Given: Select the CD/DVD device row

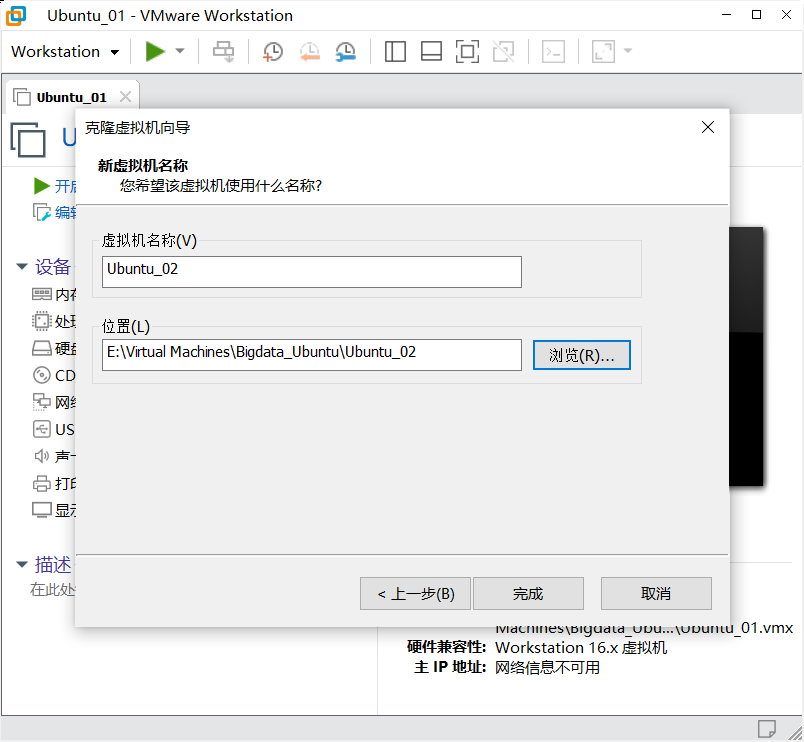Looking at the screenshot, I should click(54, 375).
